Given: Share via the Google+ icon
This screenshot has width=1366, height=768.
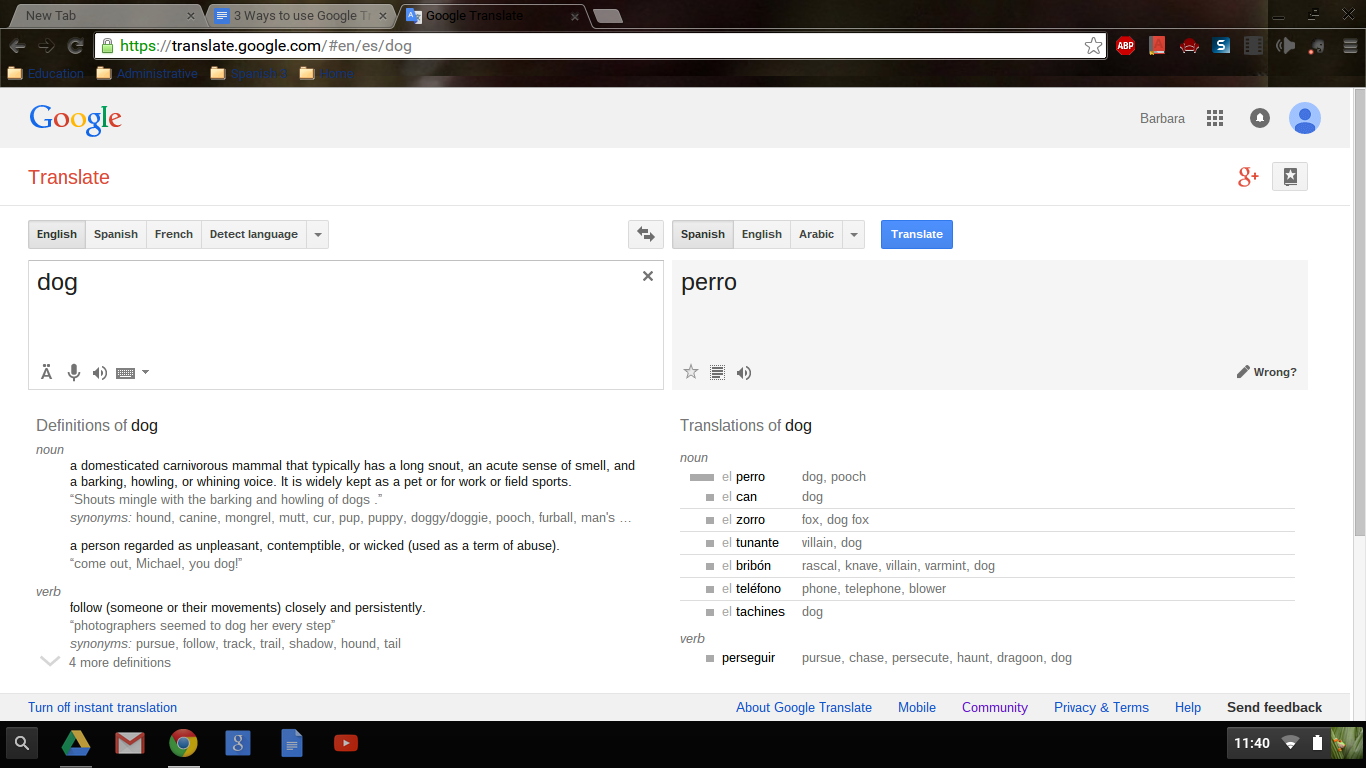Looking at the screenshot, I should click(x=1248, y=177).
